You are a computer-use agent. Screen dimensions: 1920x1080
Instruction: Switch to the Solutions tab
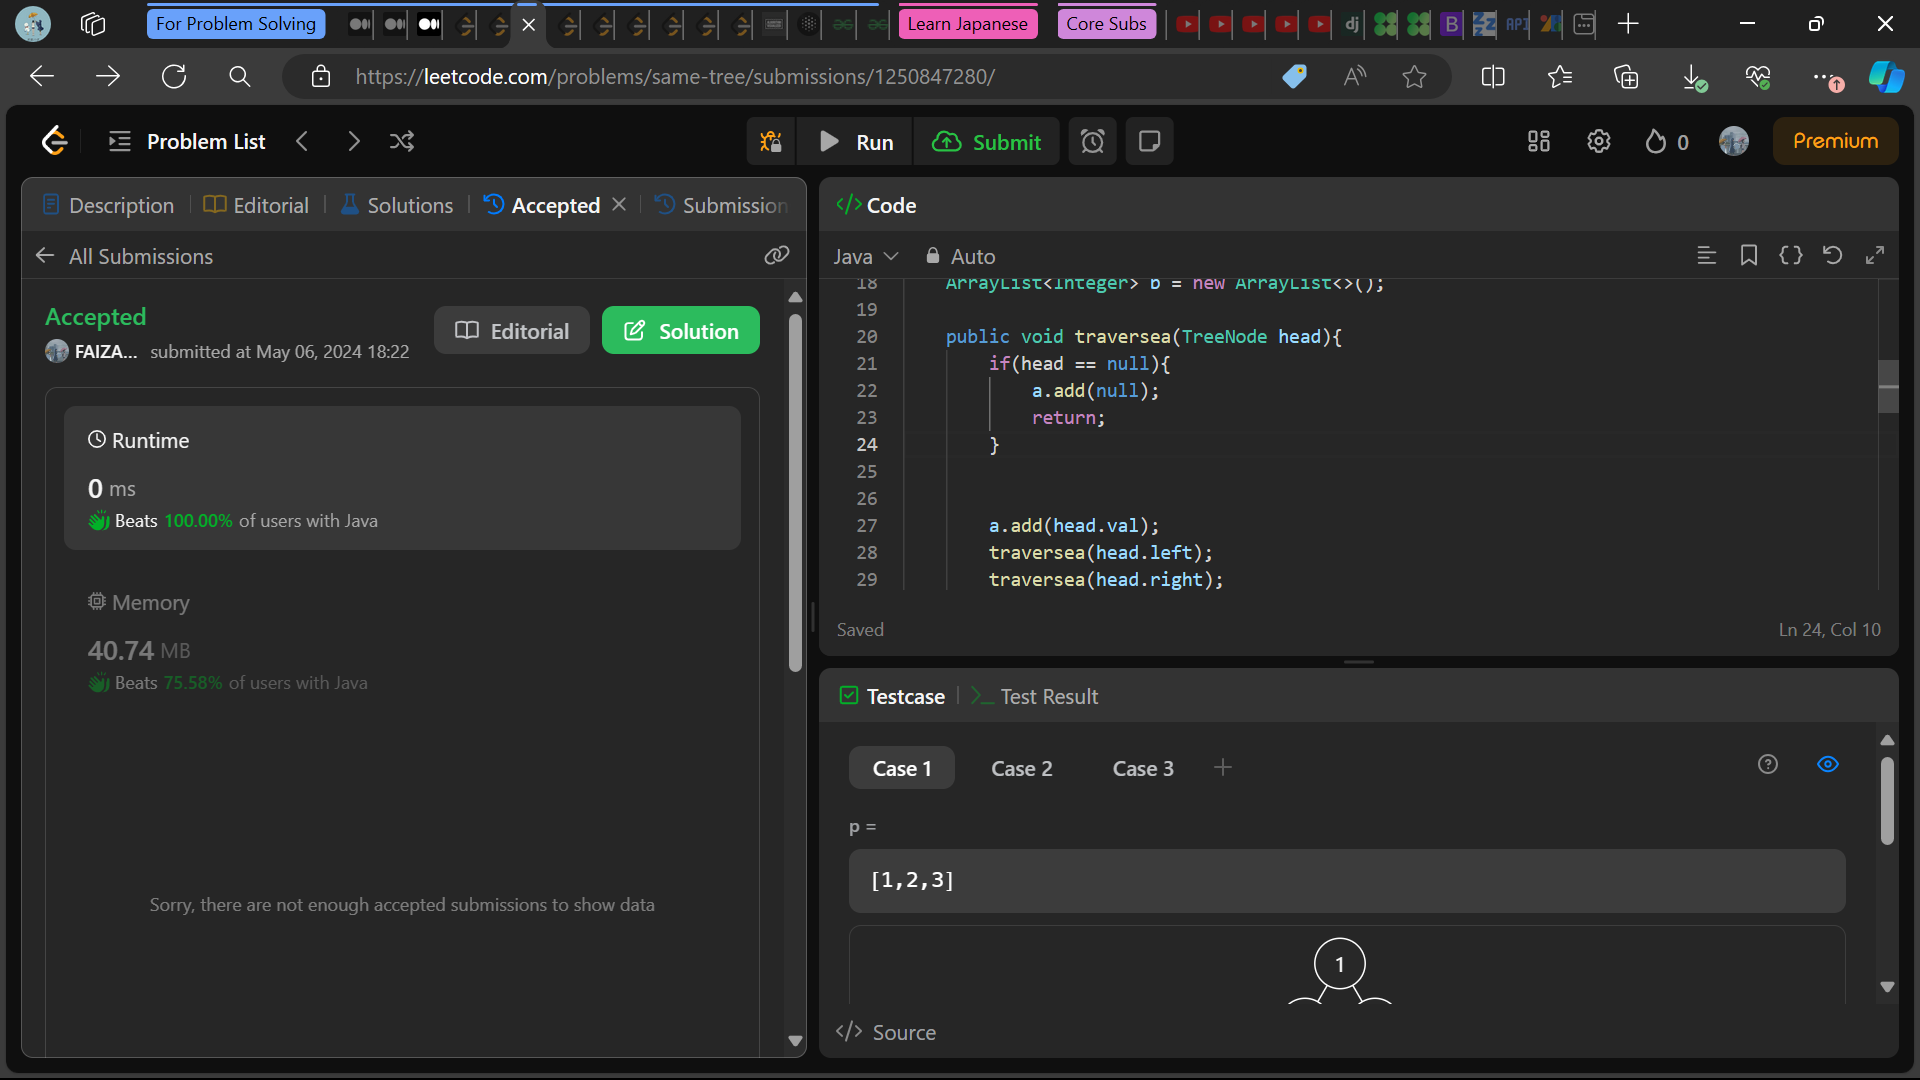tap(397, 205)
